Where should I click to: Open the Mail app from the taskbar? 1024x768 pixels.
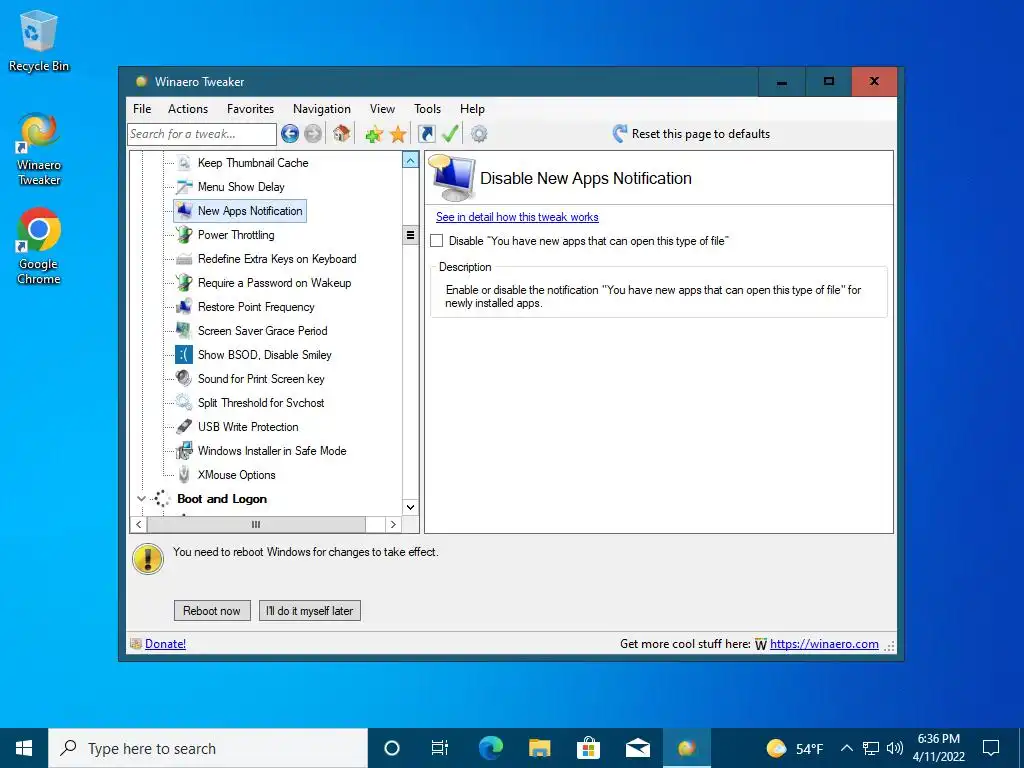click(x=637, y=748)
